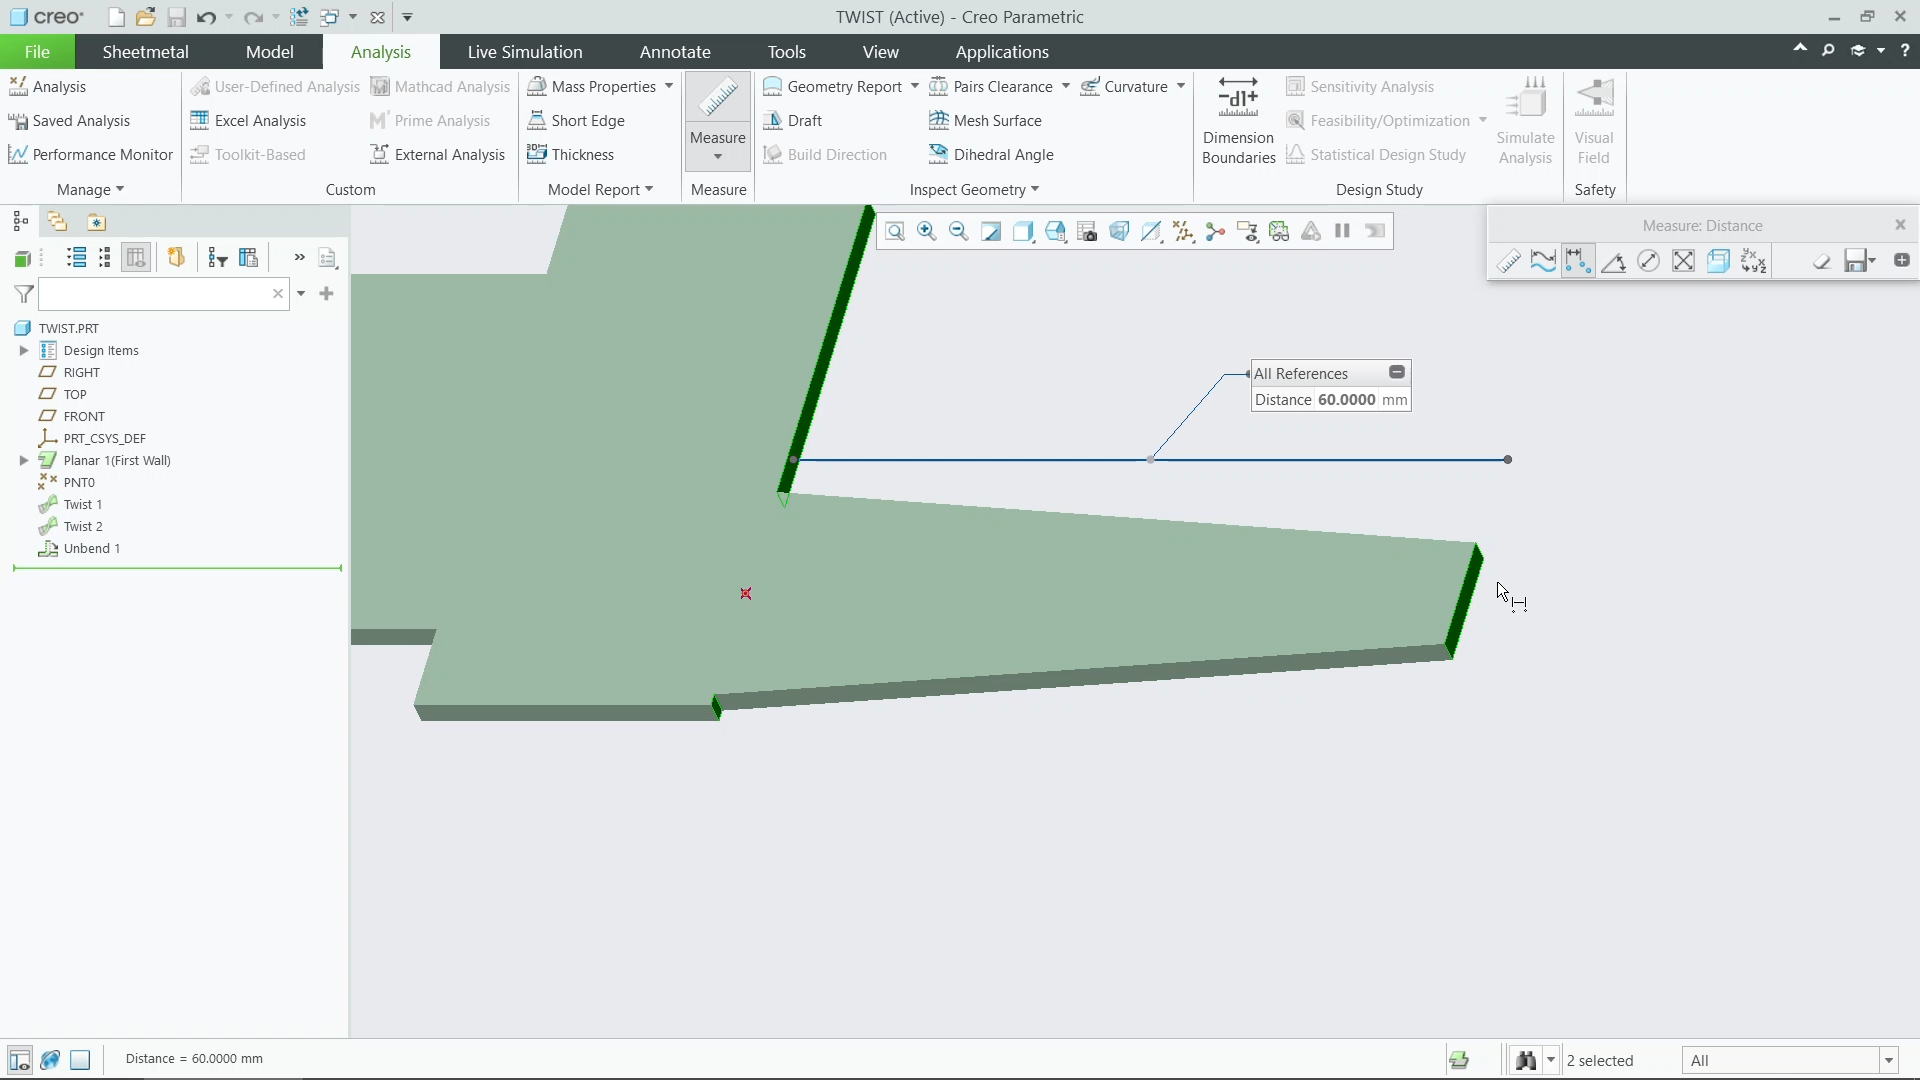Switch to the Annotate tab
Screen dimensions: 1920x1080
click(675, 52)
